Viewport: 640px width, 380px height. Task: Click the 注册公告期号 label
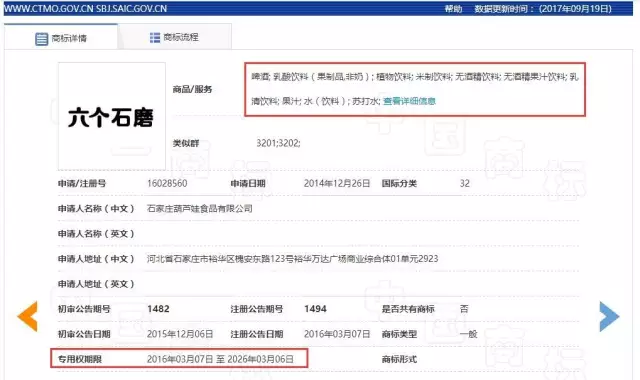click(x=257, y=309)
